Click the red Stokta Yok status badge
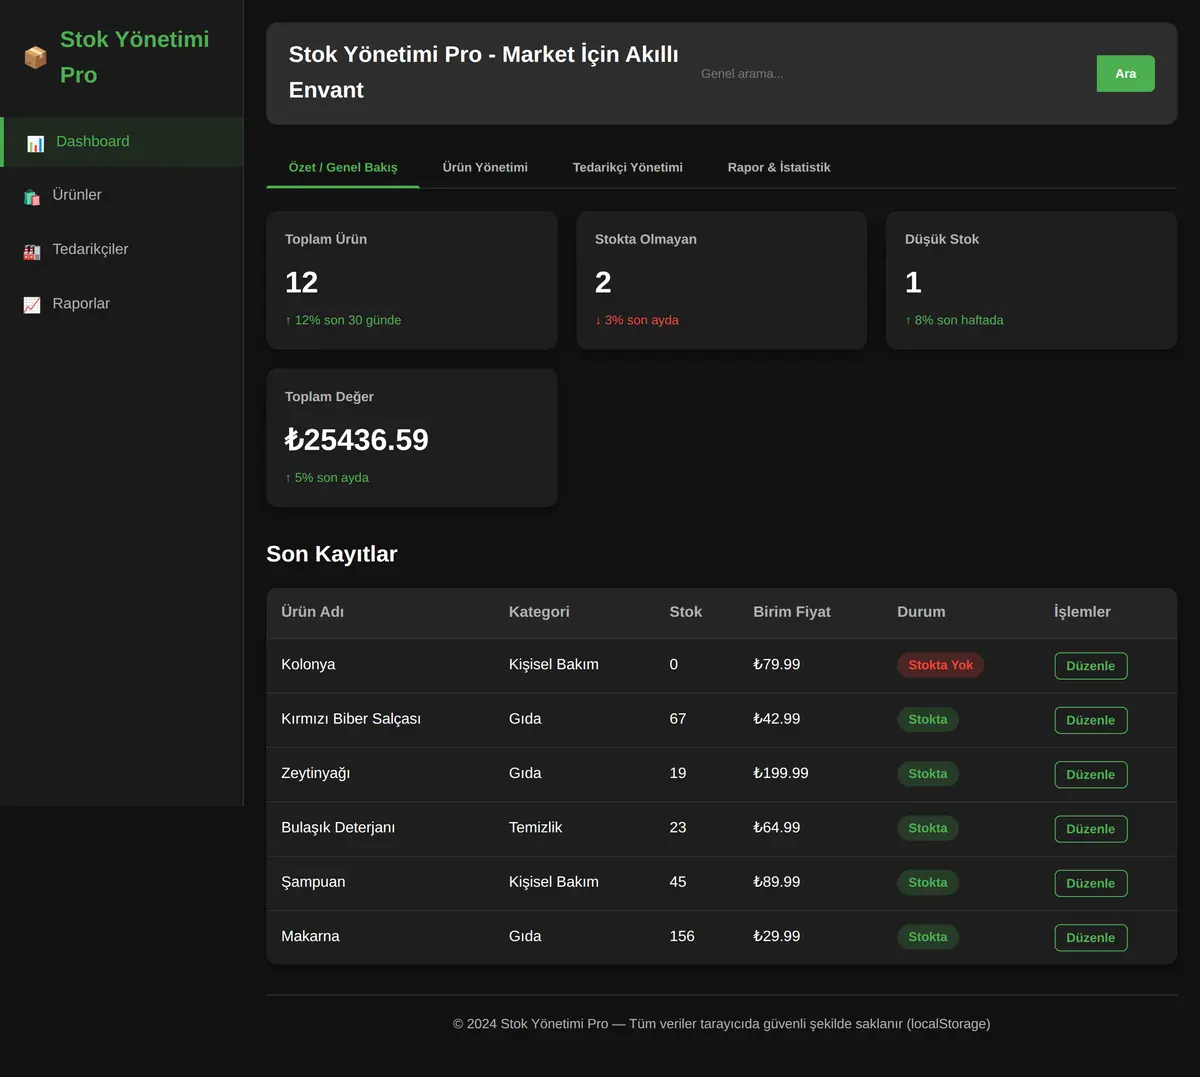Image resolution: width=1200 pixels, height=1077 pixels. [x=941, y=665]
